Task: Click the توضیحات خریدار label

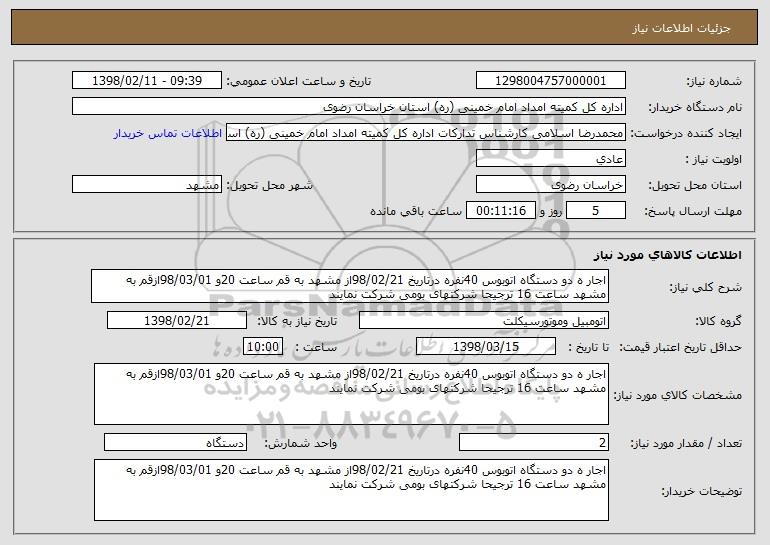Action: point(702,491)
